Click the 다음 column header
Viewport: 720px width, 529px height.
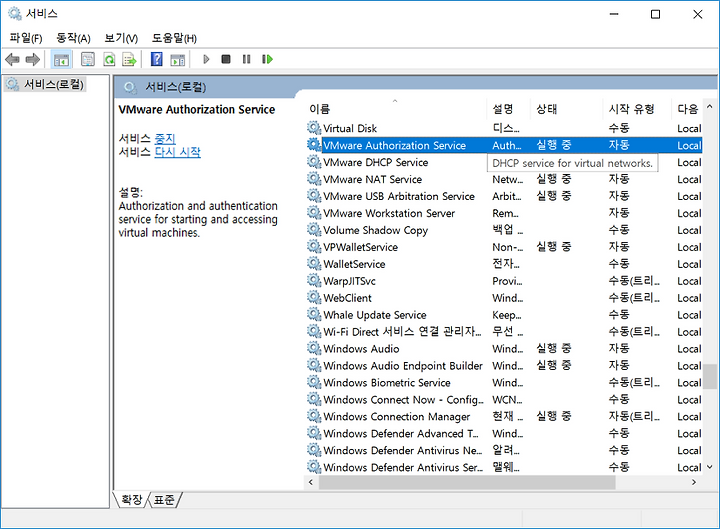(x=687, y=109)
